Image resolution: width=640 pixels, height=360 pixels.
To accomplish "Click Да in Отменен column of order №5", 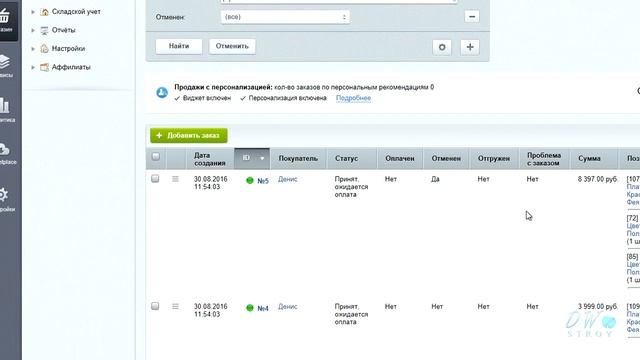I will (435, 179).
